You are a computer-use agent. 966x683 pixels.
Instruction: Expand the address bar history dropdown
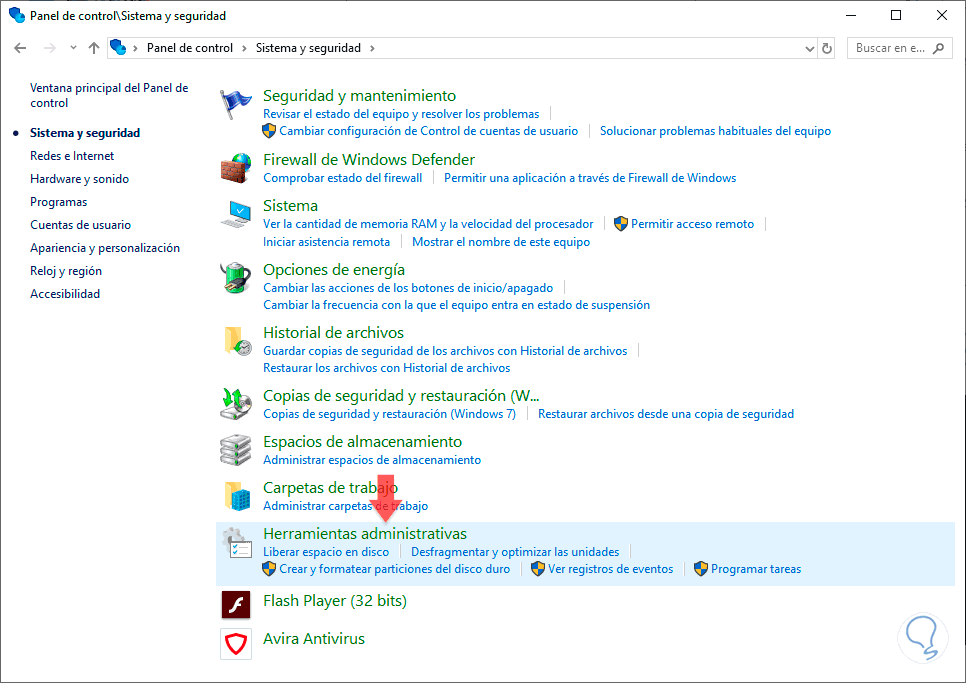click(x=810, y=48)
